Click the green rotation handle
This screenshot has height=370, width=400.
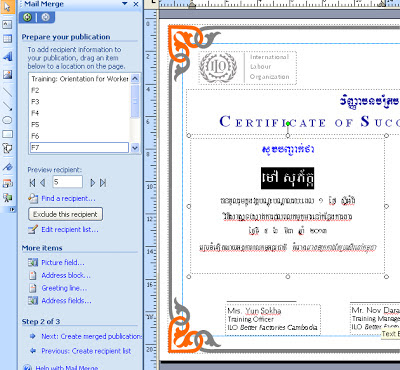tap(288, 124)
